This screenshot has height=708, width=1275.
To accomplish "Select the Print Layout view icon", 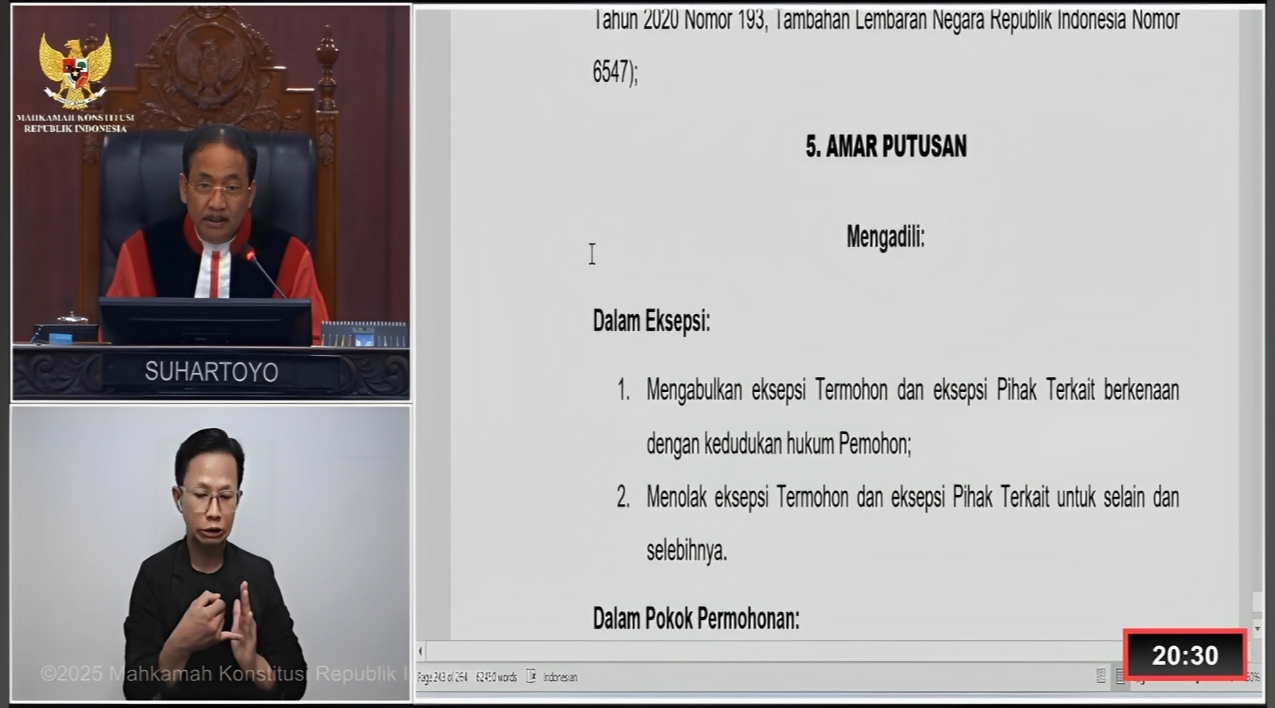I will [1120, 677].
